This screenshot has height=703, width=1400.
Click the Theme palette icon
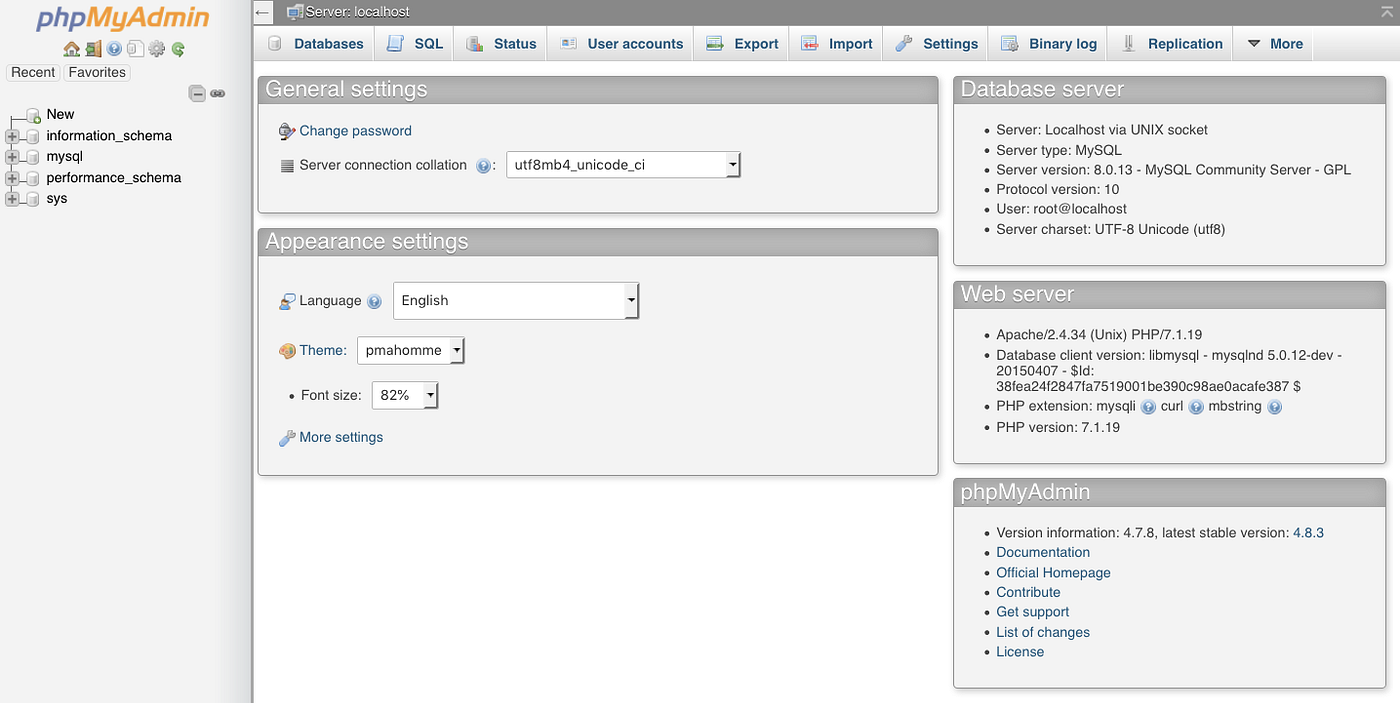pos(287,351)
